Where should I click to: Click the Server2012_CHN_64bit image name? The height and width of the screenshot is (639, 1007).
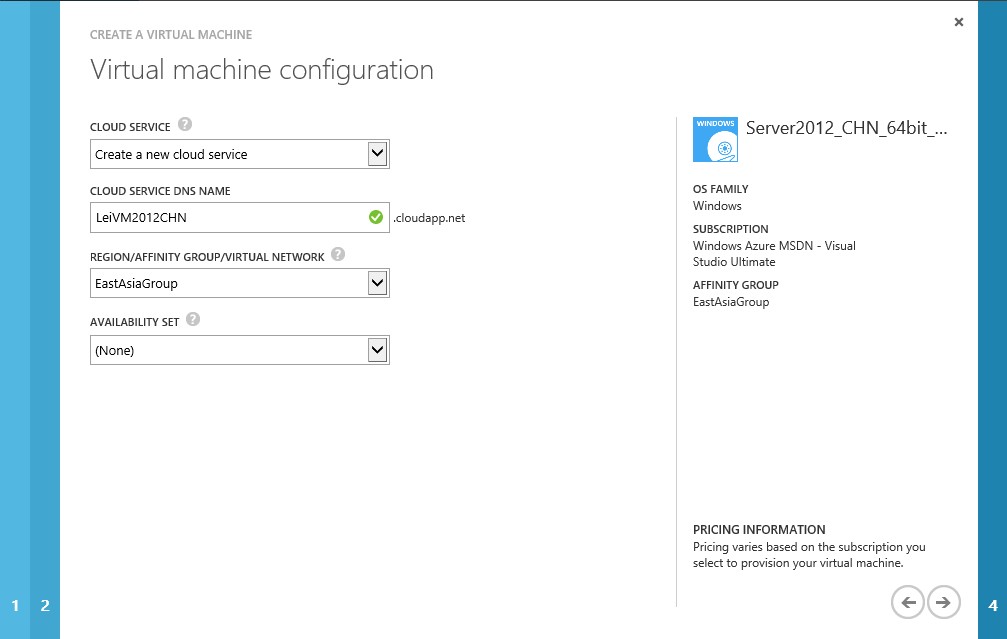click(846, 128)
